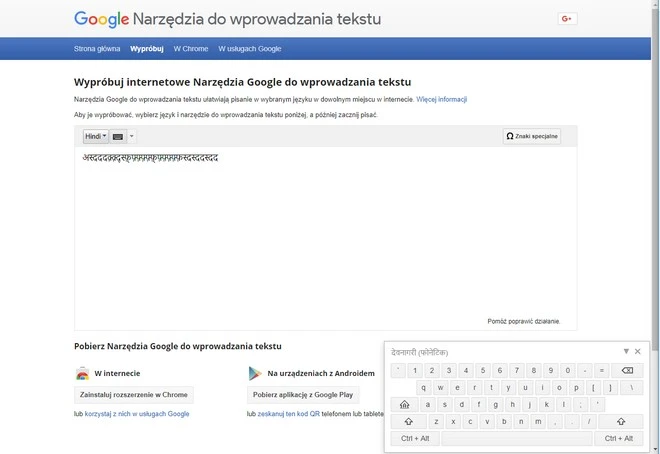Open Znaki specjalne special characters

[532, 136]
